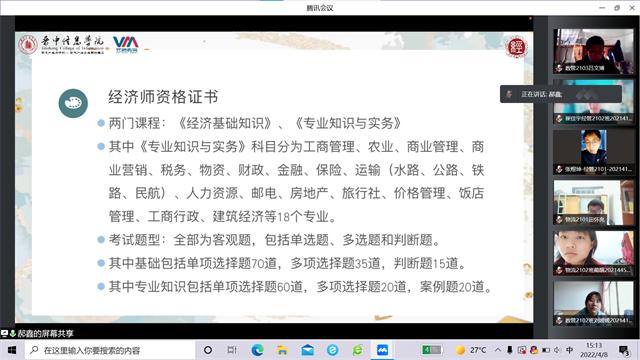
Task: Check the tray battery status icon
Action: (x=546, y=350)
